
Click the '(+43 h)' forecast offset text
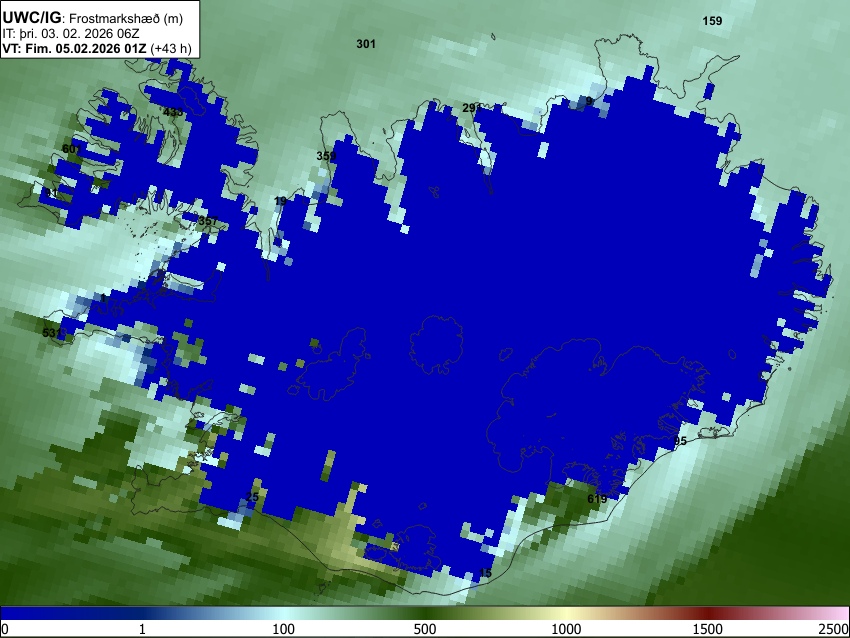[x=171, y=48]
